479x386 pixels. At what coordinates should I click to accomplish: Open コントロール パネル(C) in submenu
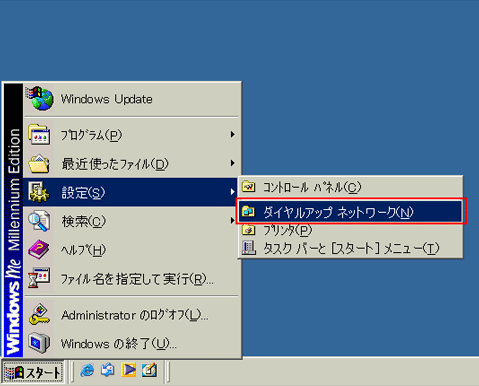[351, 187]
